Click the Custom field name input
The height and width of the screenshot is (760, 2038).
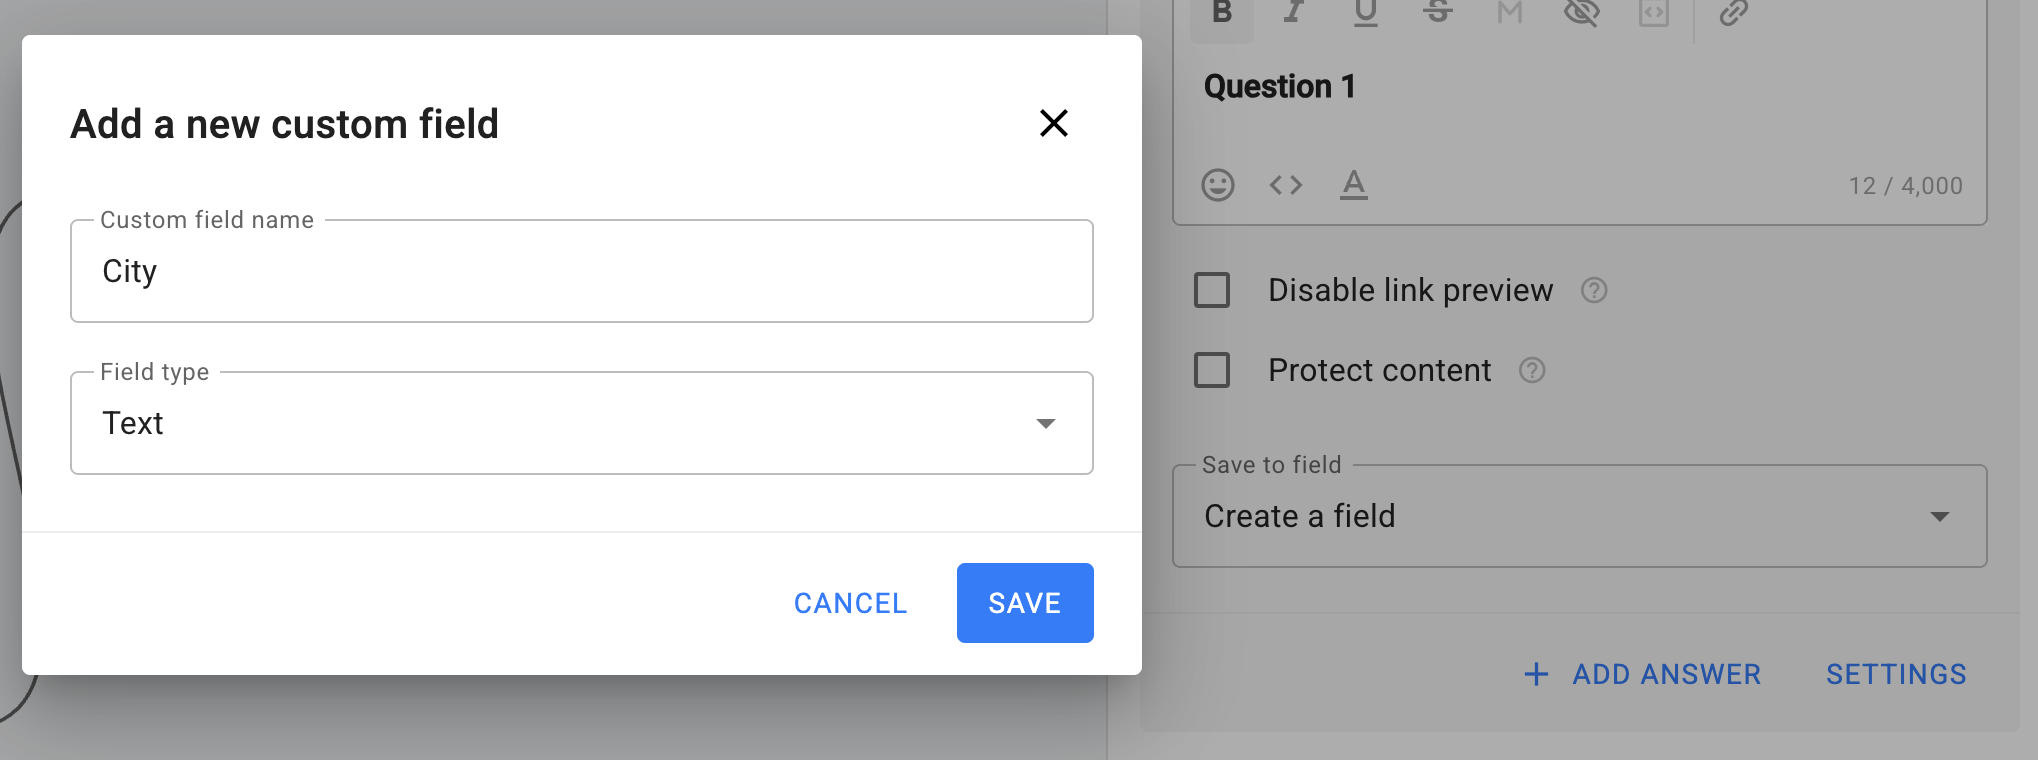[x=581, y=272]
